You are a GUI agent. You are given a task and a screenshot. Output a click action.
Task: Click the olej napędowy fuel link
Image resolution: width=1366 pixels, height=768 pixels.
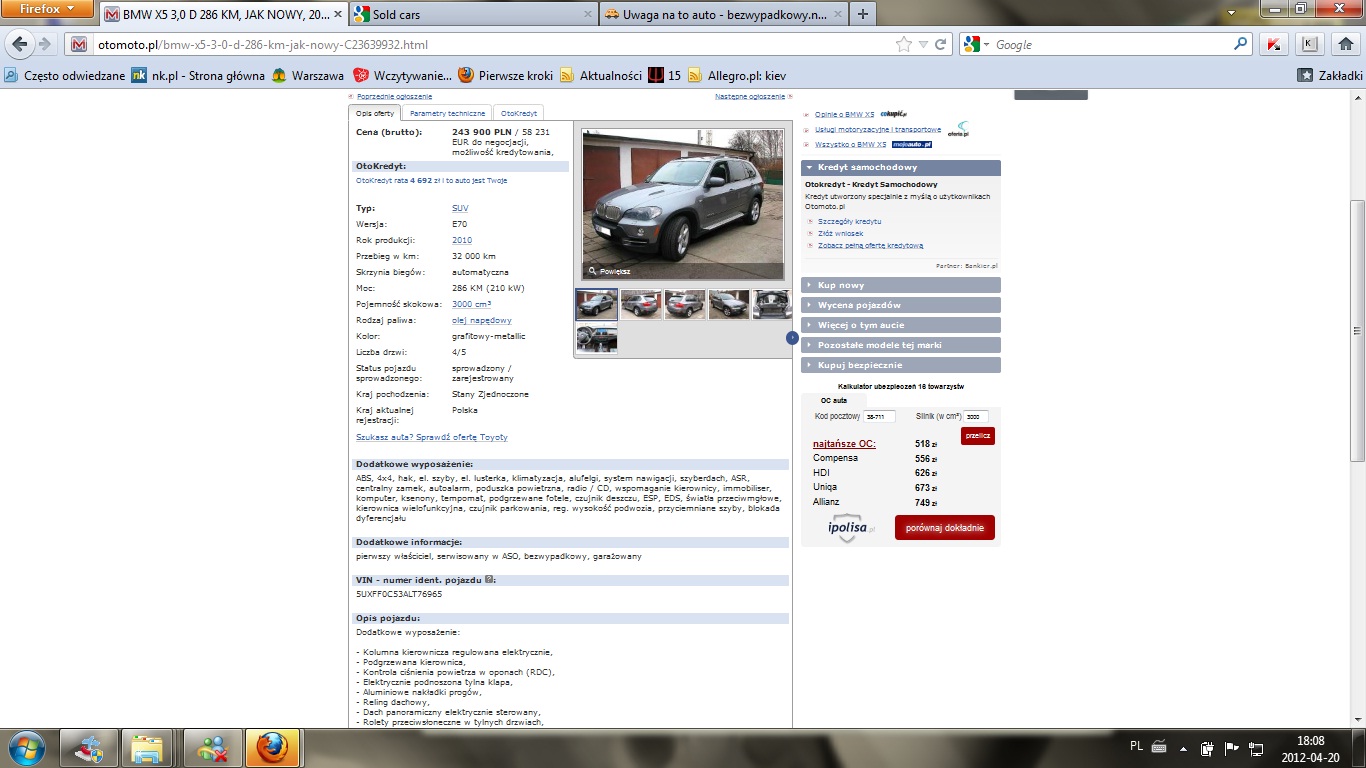point(481,320)
